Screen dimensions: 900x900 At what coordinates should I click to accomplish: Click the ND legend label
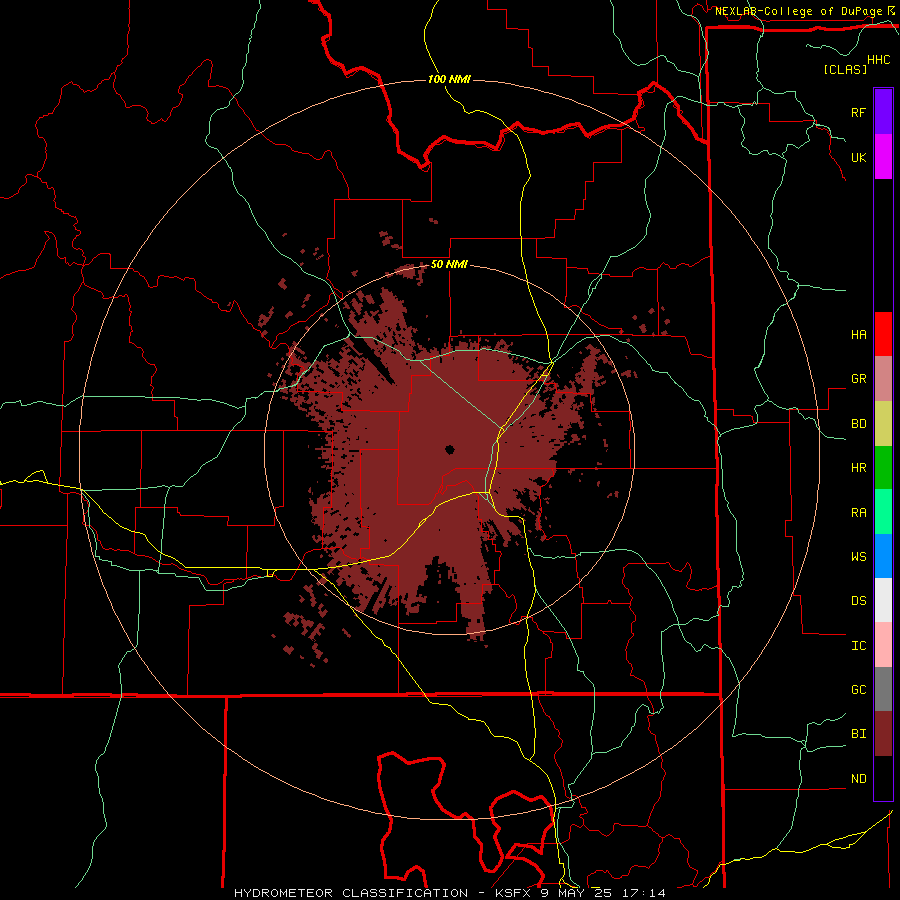pyautogui.click(x=858, y=779)
